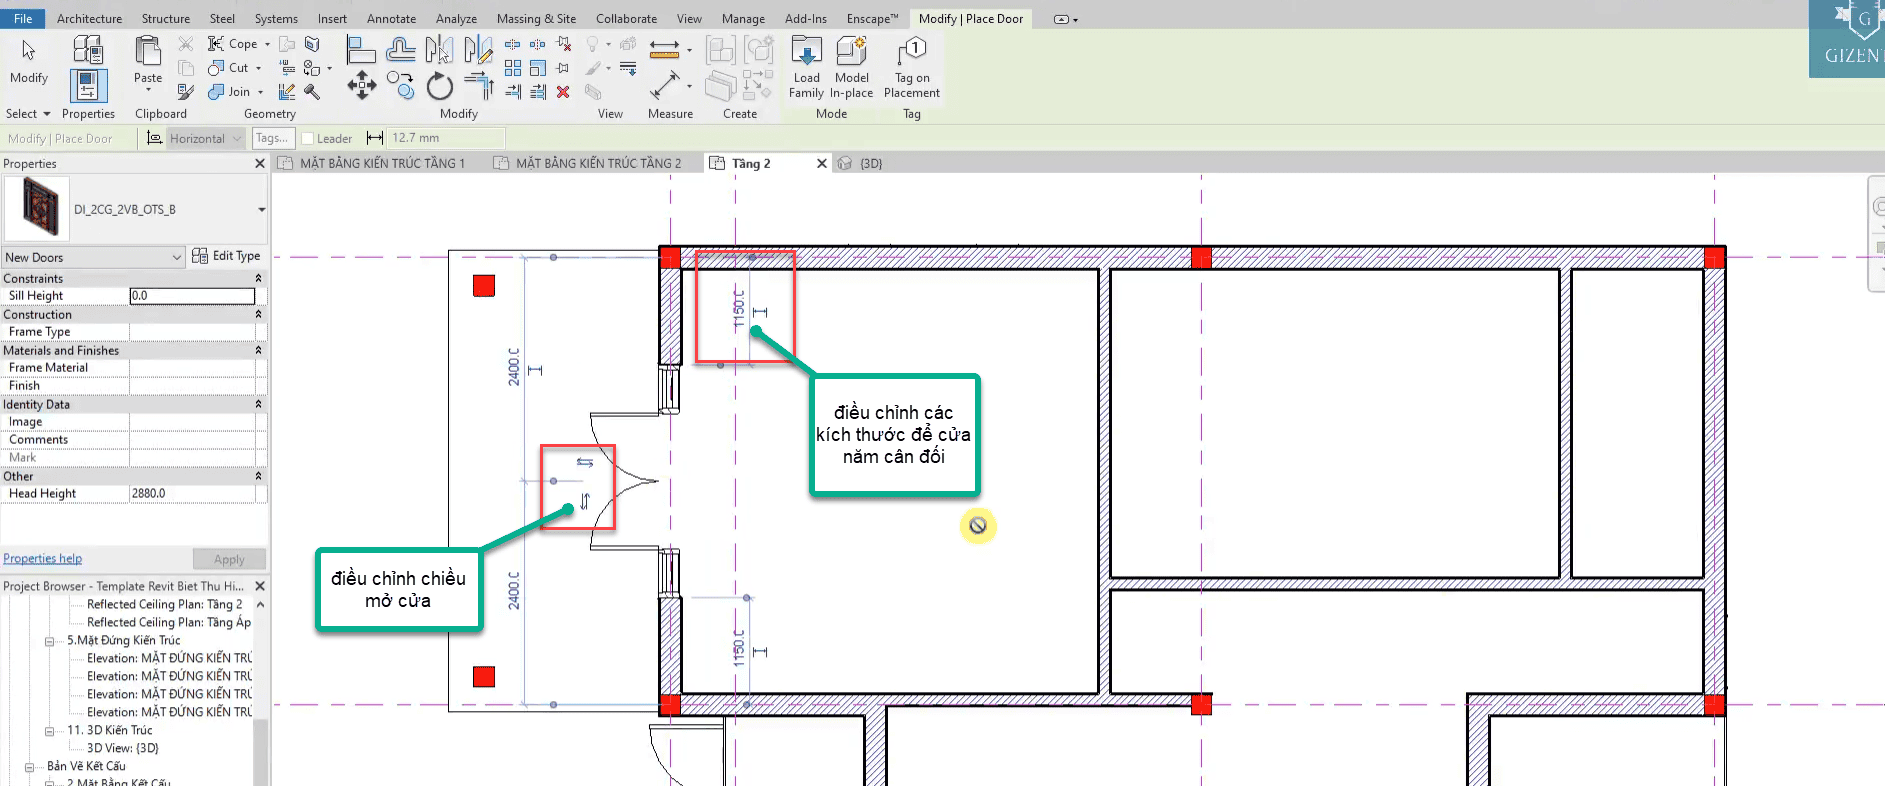Select the Rotate tool icon

click(439, 87)
